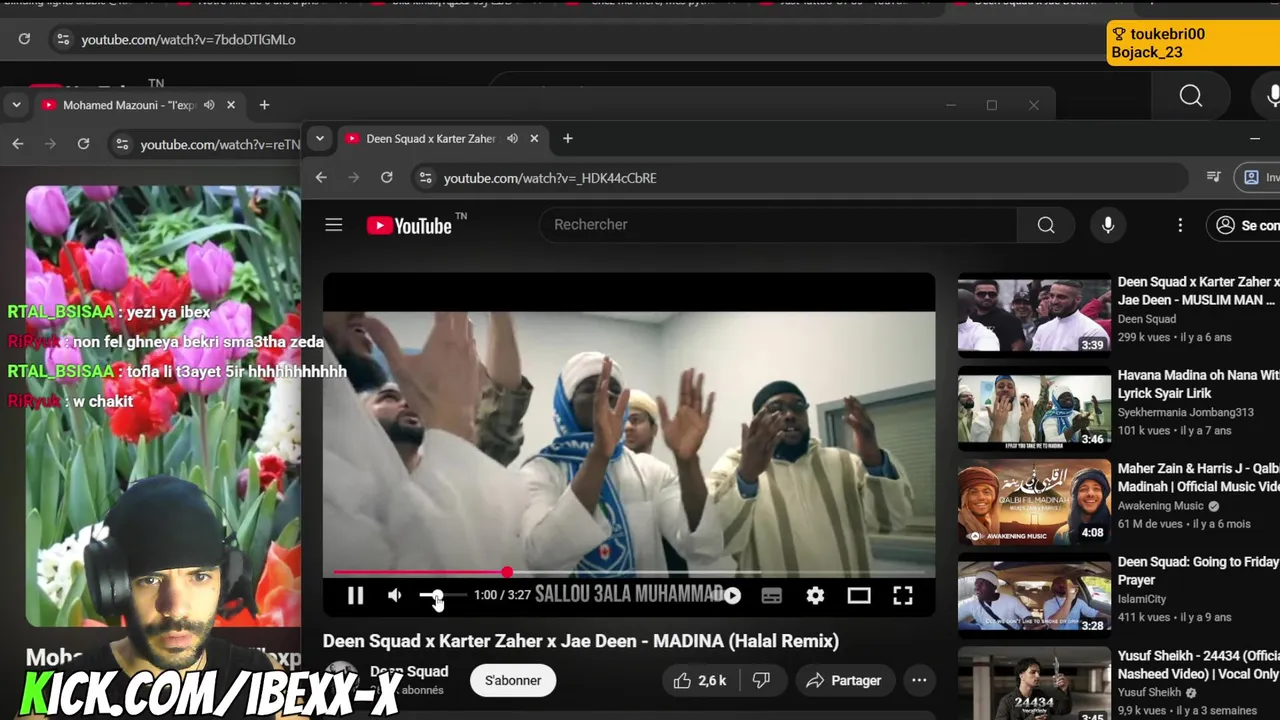1280x720 pixels.
Task: Expand tab search chevron in Deen Squad window
Action: tap(320, 139)
